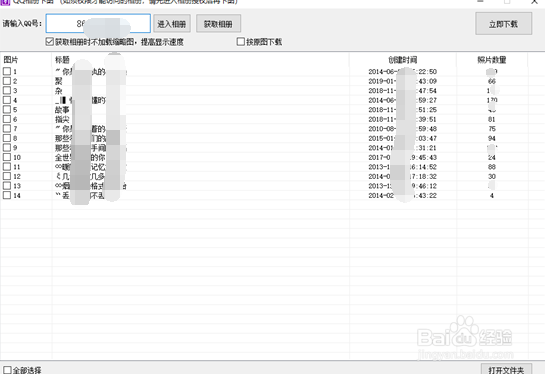Click photo count 24 in row 10
545x374 pixels.
[492, 157]
